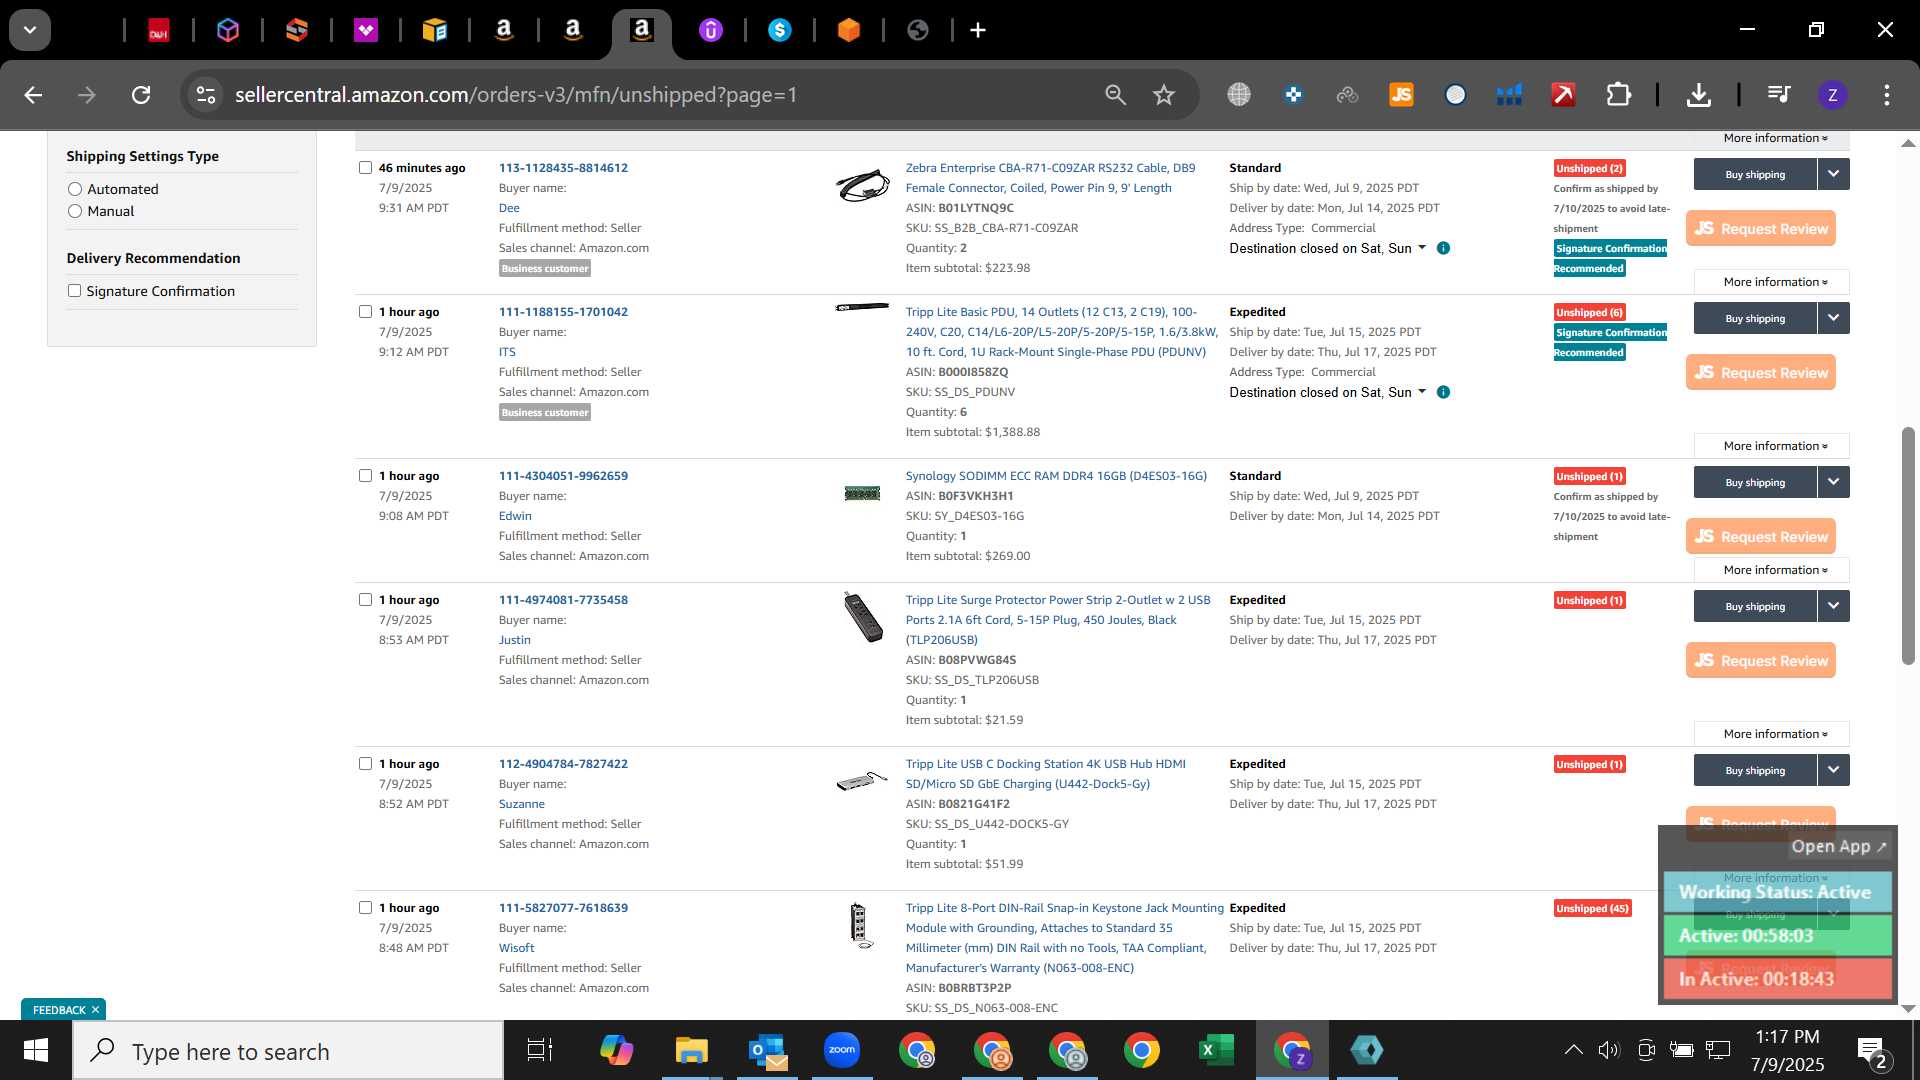This screenshot has height=1080, width=1920.
Task: Expand Buy shipping dropdown for Zebra cable order
Action: 1833,174
